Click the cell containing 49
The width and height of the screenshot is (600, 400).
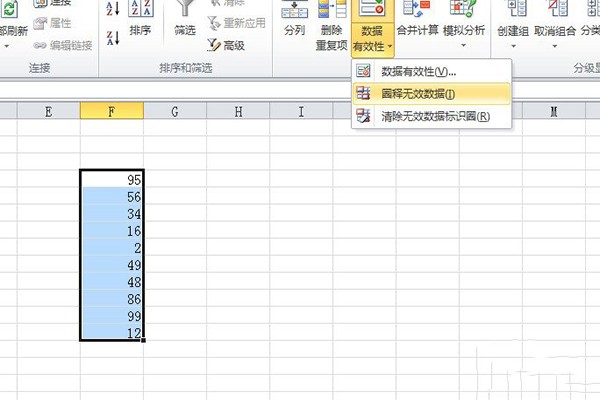(x=112, y=264)
